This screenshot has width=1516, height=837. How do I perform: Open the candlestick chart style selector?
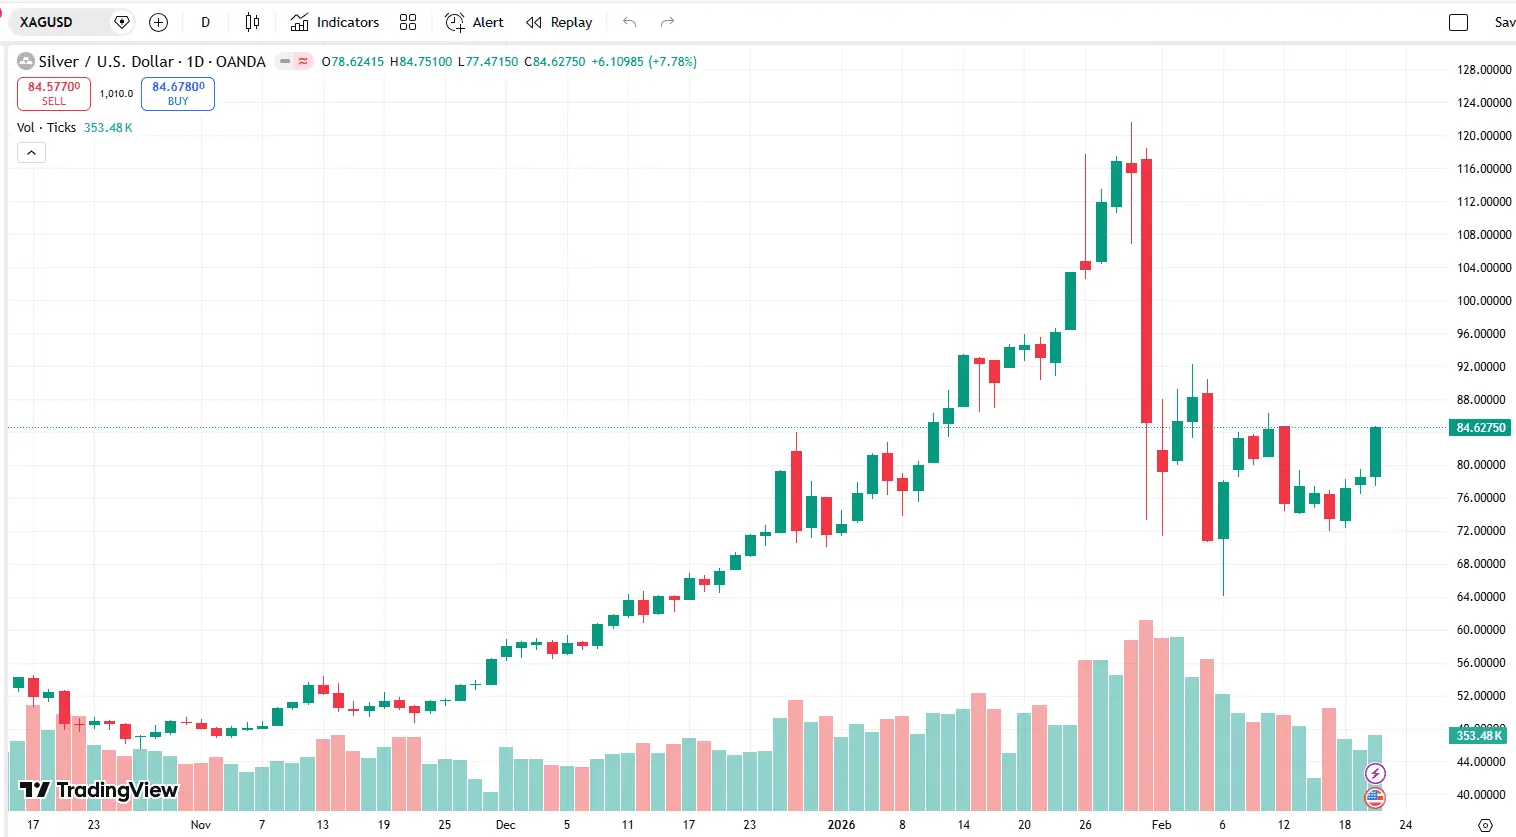pos(252,22)
